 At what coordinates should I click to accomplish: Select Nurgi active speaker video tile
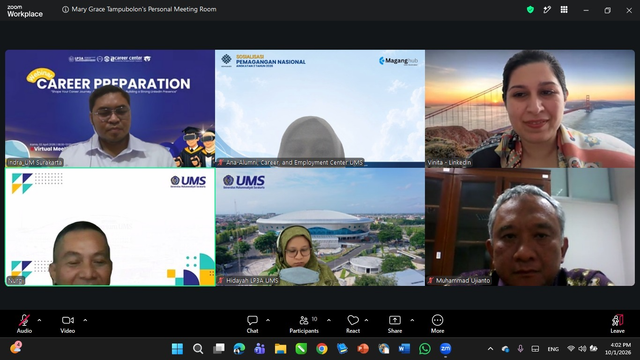[x=110, y=227]
